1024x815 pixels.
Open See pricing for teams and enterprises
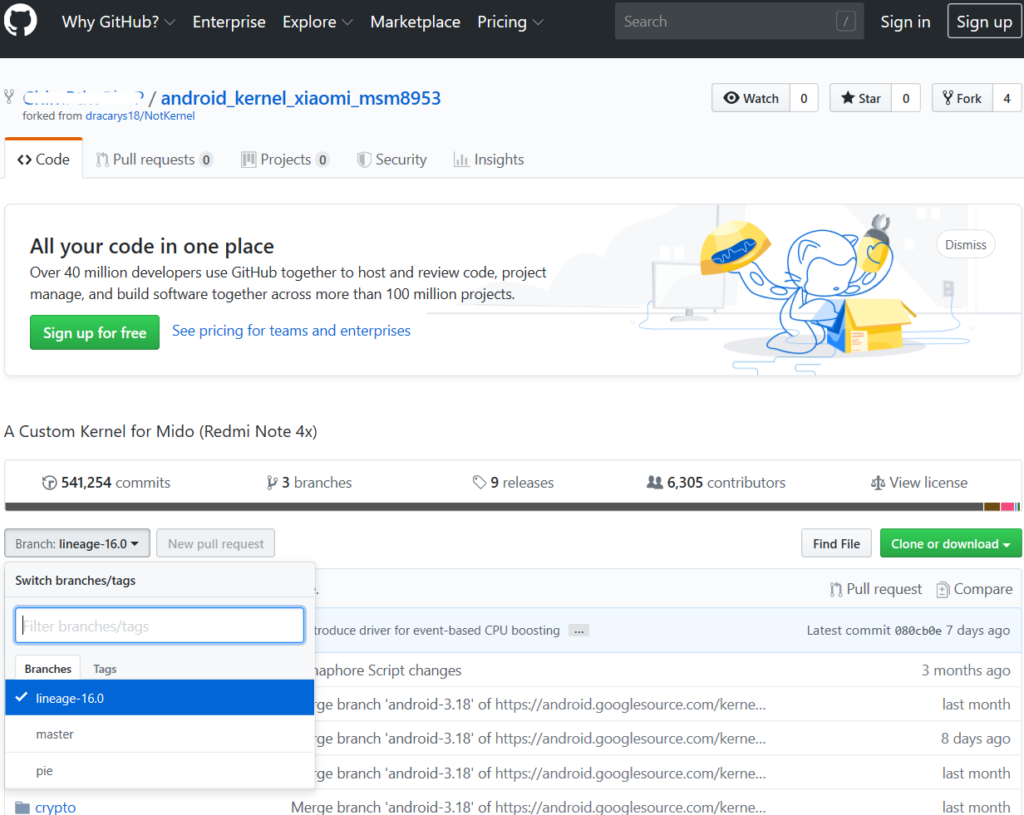click(x=291, y=331)
